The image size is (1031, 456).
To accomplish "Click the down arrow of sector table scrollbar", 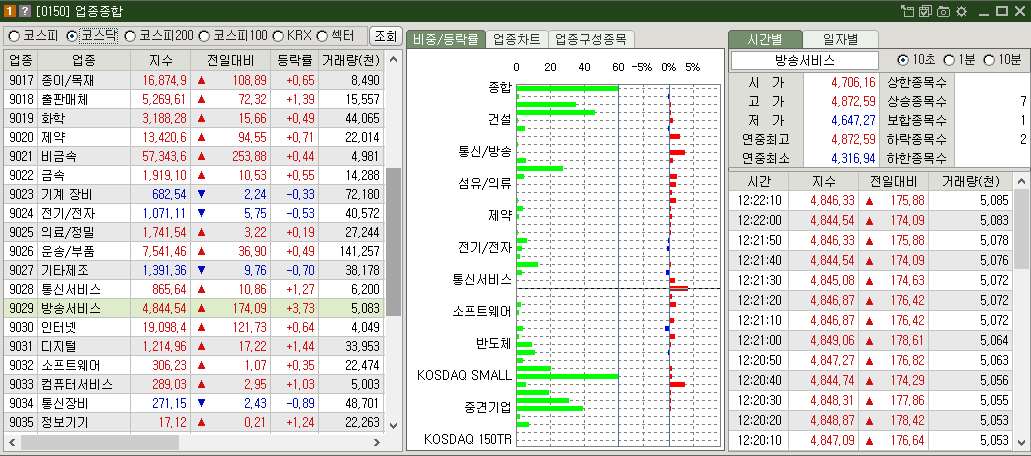I will (x=394, y=425).
